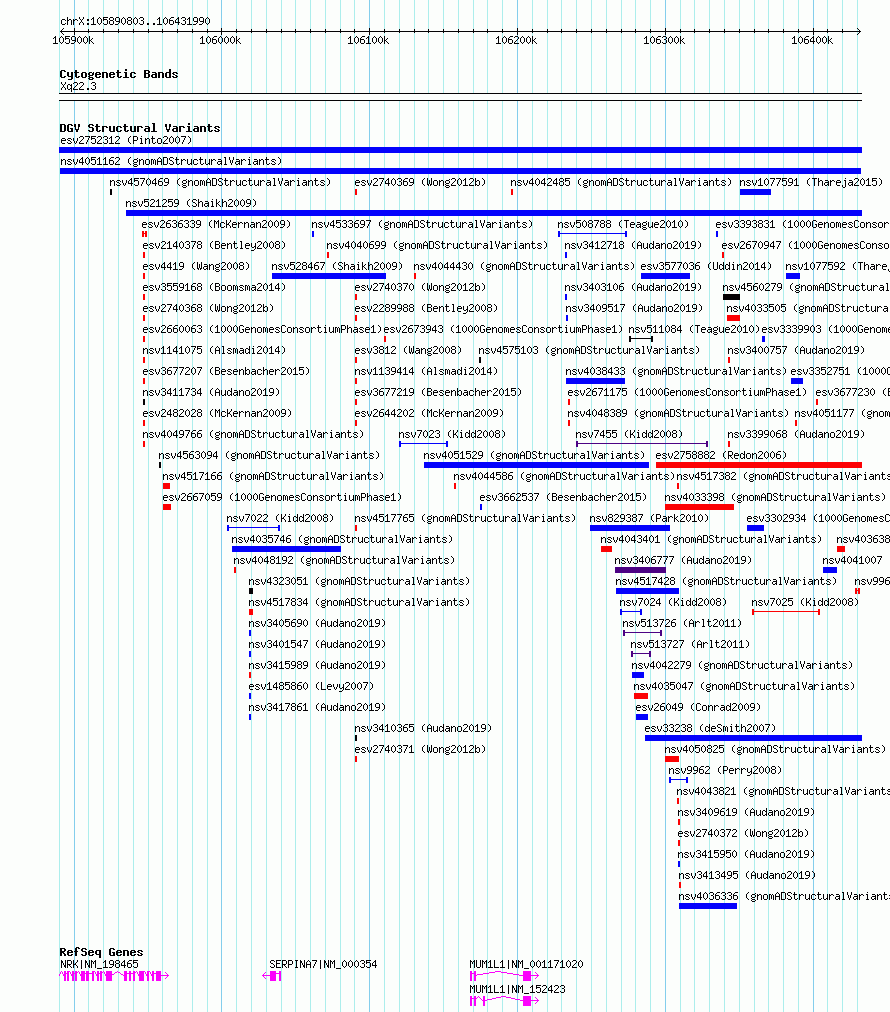Click the SERPINA7 gene arrow glyph
Screen dimensions: 890x1012
272,976
